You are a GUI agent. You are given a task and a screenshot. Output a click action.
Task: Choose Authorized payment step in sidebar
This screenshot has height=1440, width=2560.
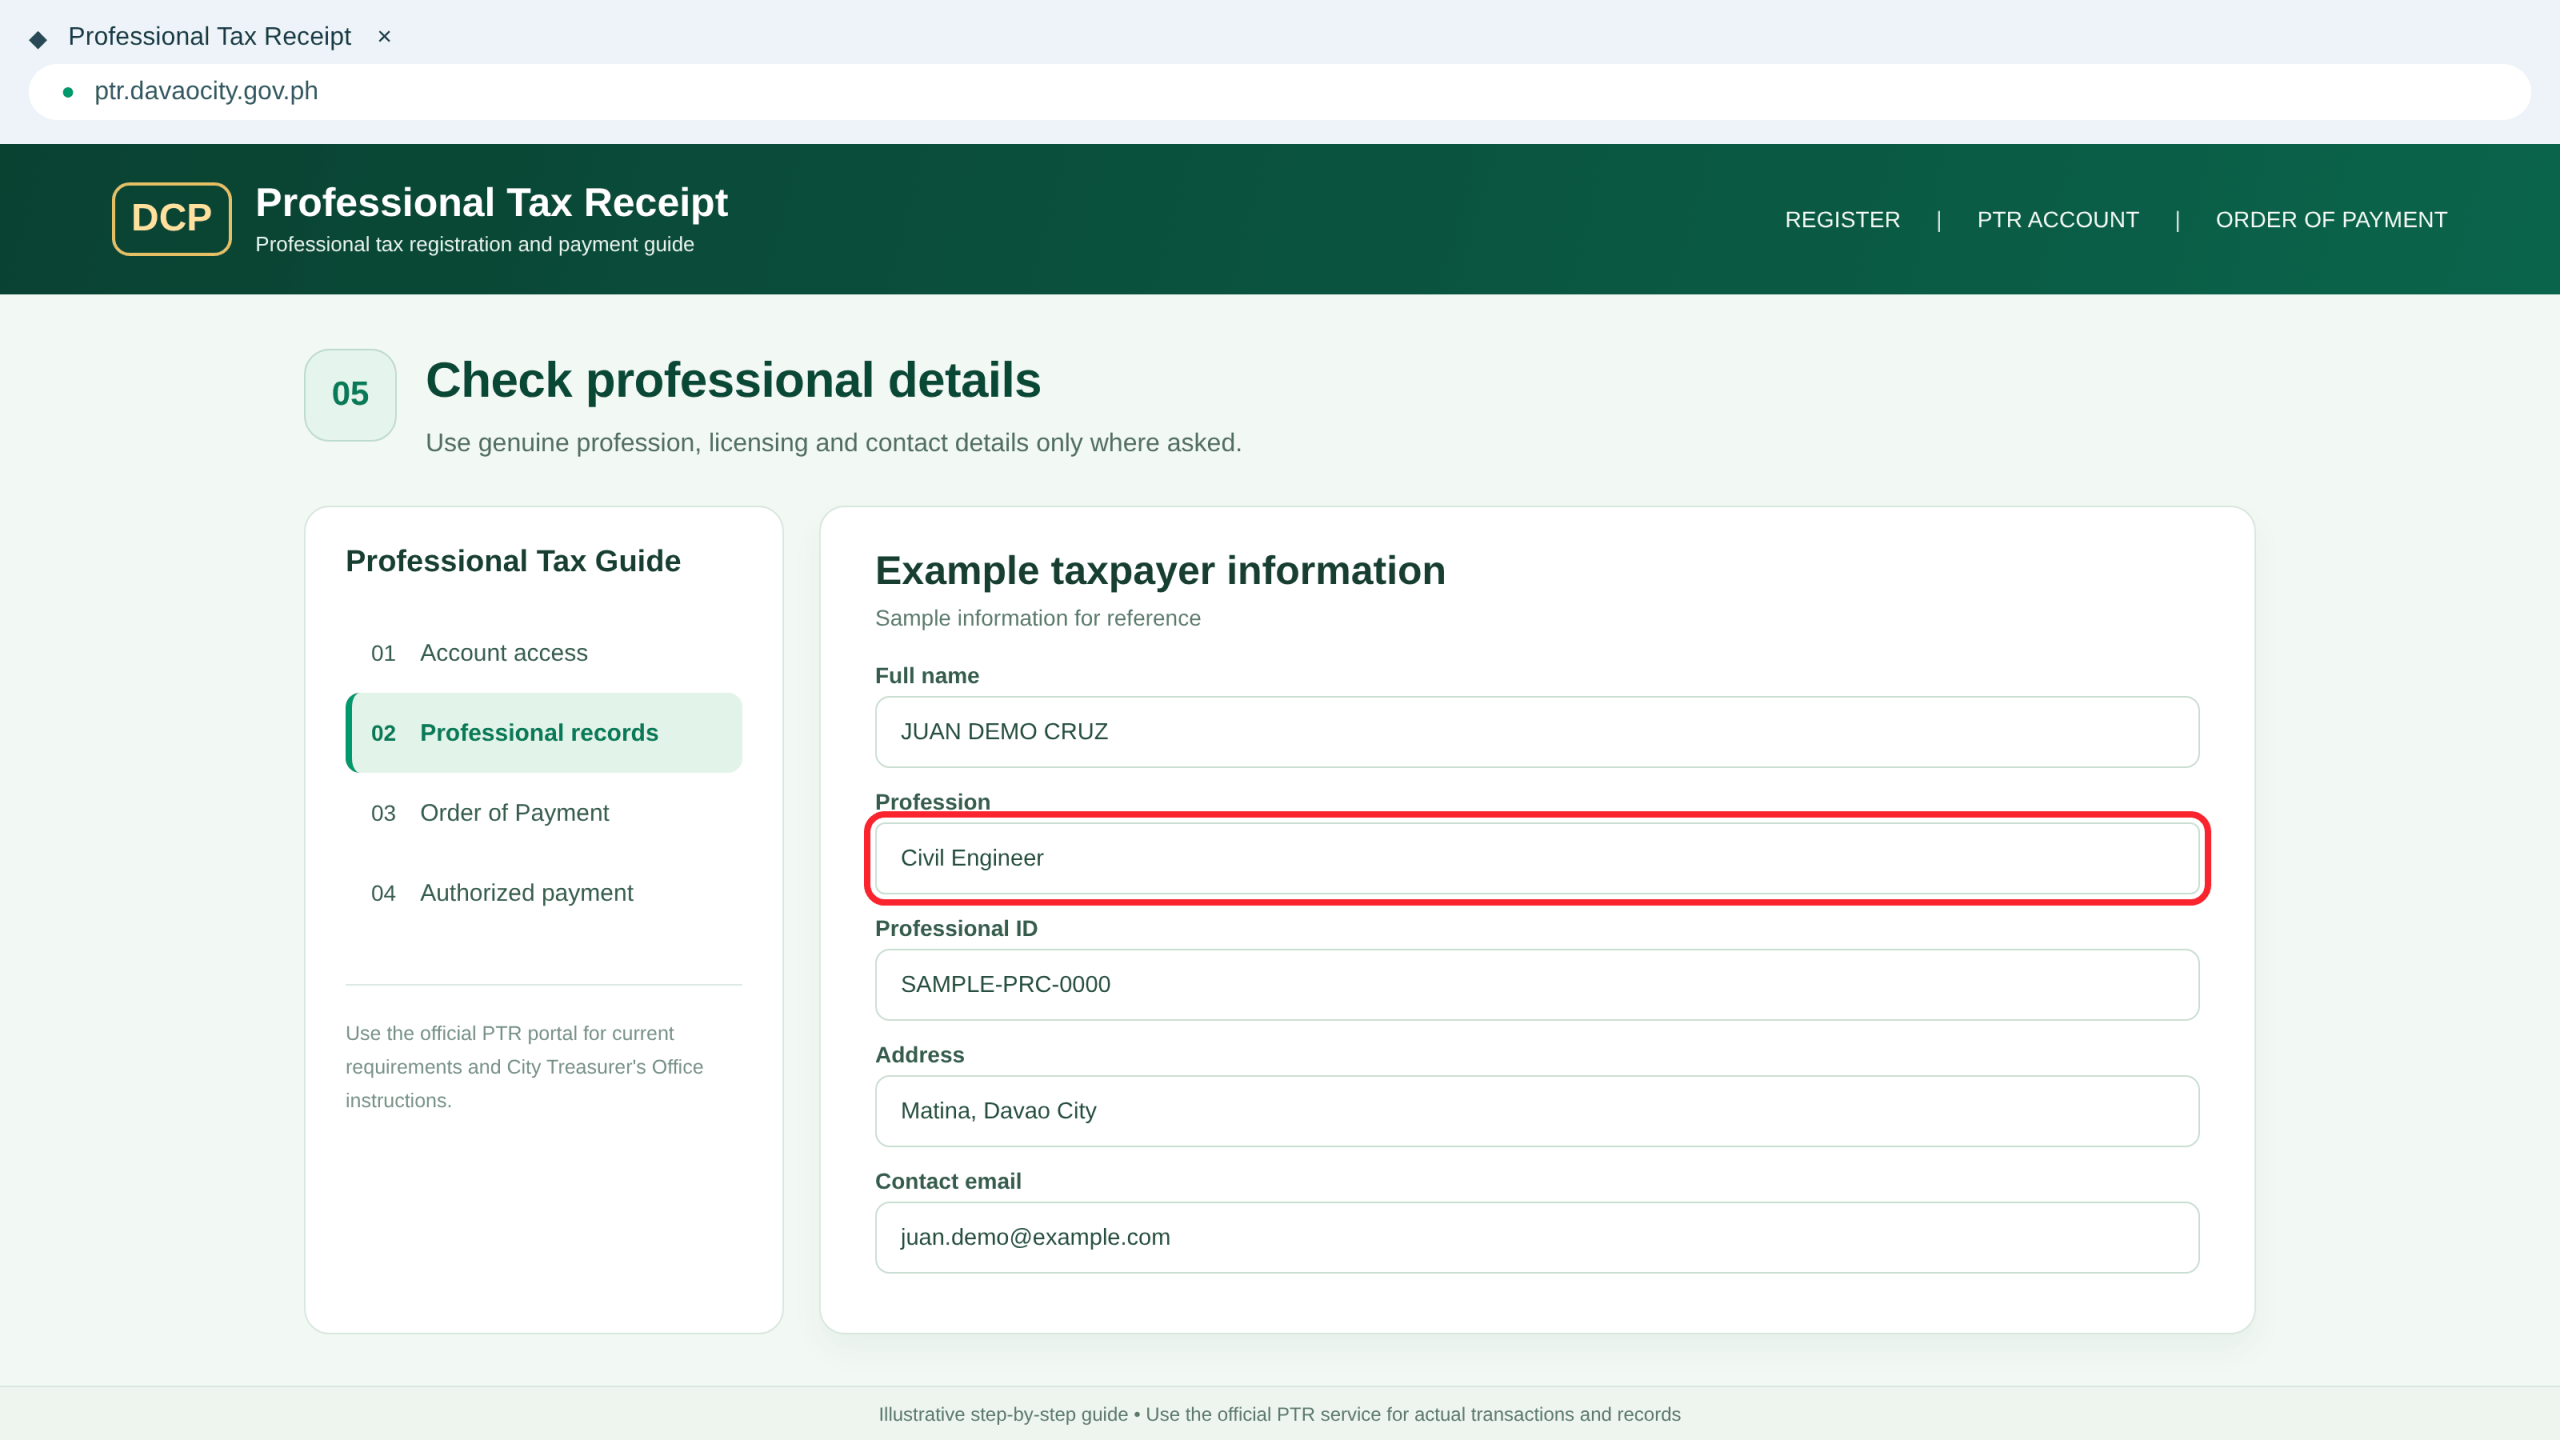pos(544,893)
